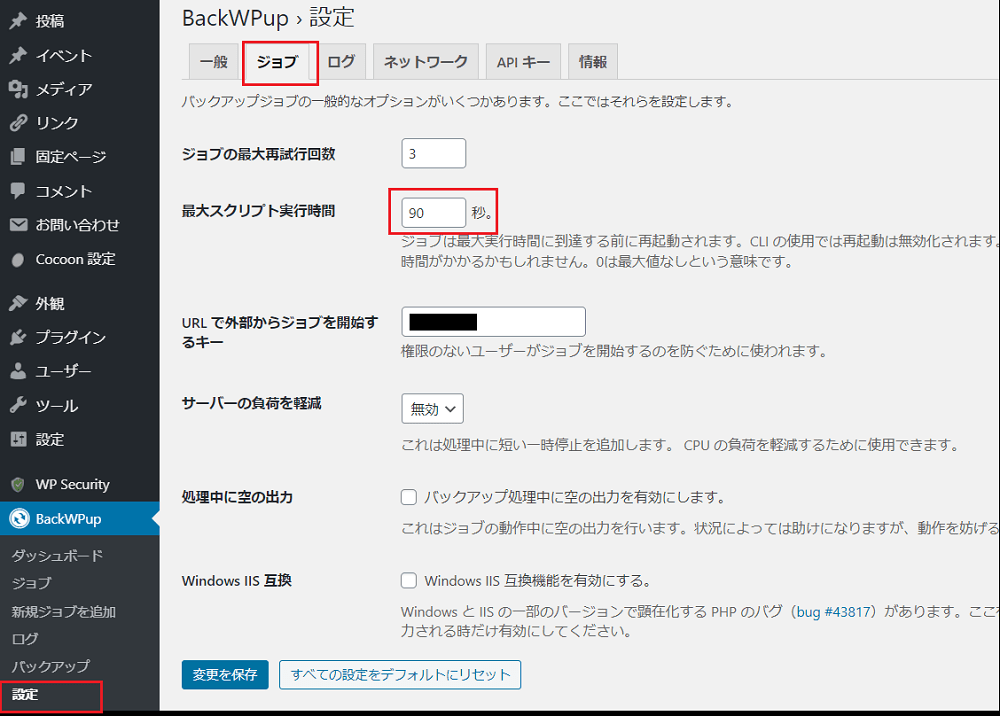Image resolution: width=1000 pixels, height=716 pixels.
Task: Switch to the ログ tab
Action: point(341,62)
